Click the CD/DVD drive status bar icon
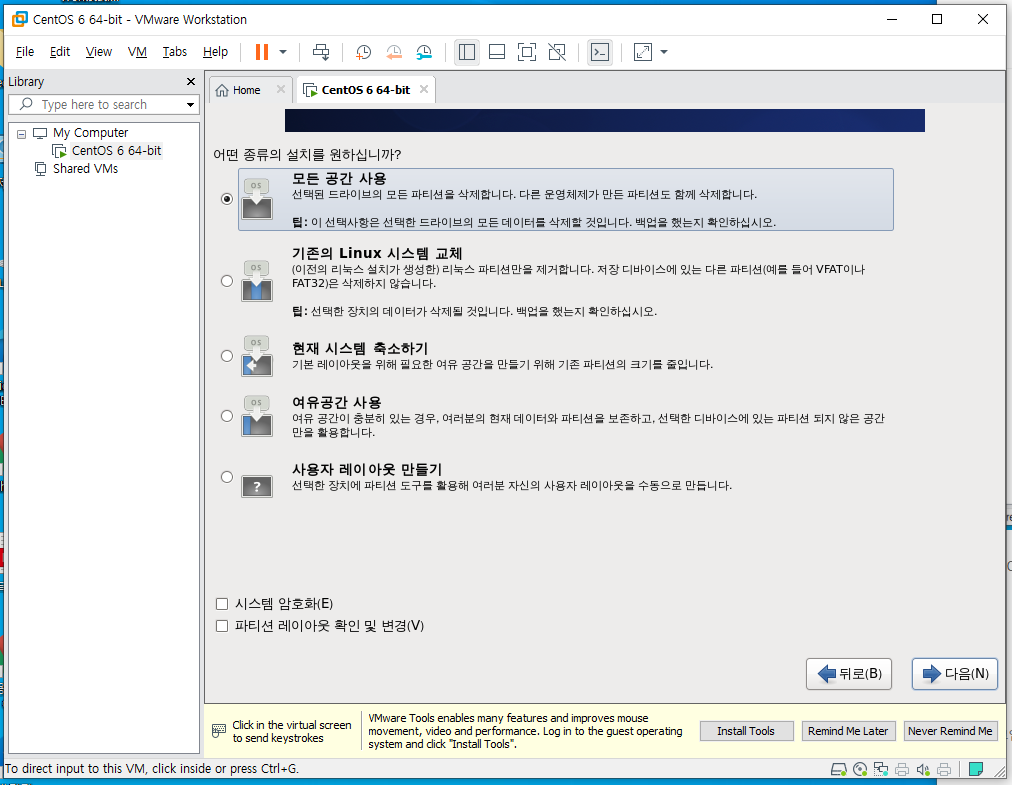The image size is (1012, 785). pyautogui.click(x=860, y=769)
